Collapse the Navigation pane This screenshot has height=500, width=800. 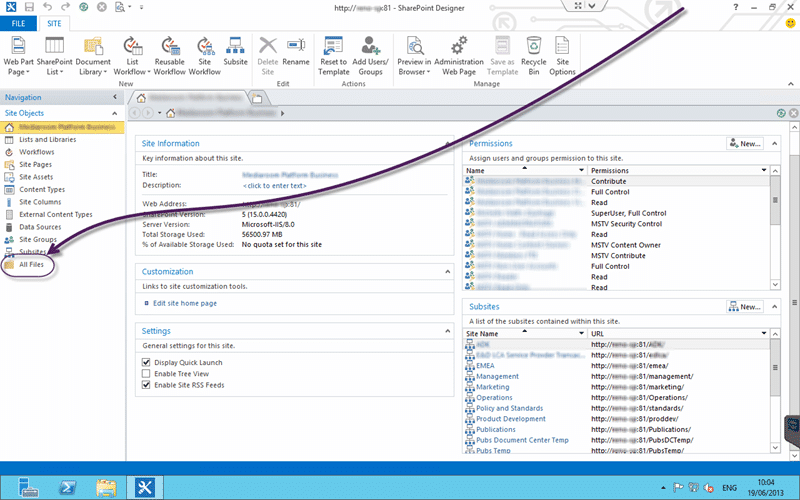tap(115, 97)
